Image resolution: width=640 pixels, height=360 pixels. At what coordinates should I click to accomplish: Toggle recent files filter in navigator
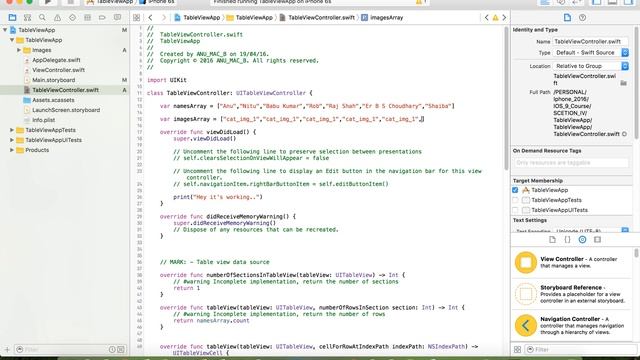click(112, 349)
